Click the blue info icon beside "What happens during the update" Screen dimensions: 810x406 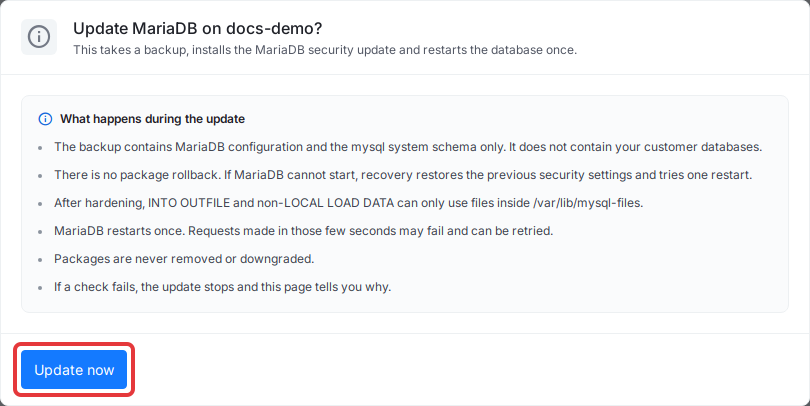click(x=45, y=119)
